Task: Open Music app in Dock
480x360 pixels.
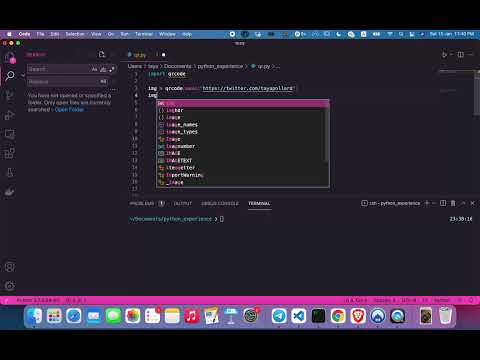Action: (191, 316)
